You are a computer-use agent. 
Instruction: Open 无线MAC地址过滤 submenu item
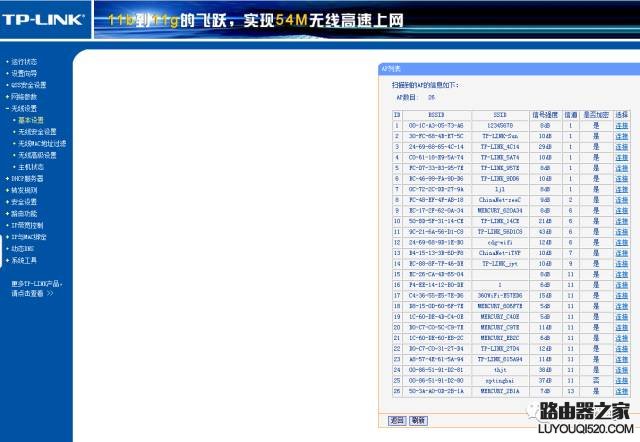pyautogui.click(x=42, y=144)
